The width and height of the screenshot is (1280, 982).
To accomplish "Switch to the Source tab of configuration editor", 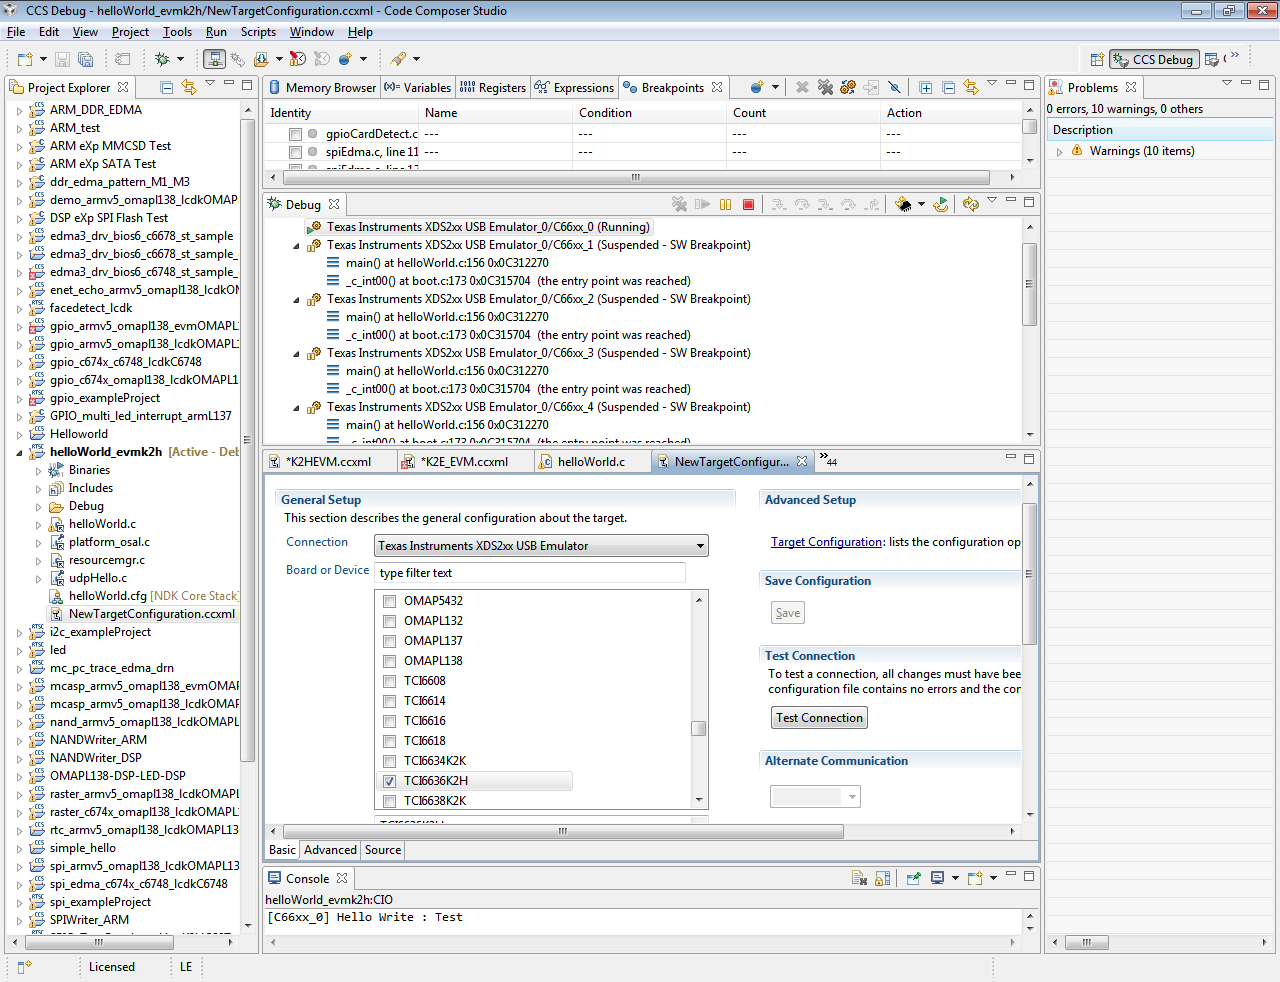I will [383, 850].
